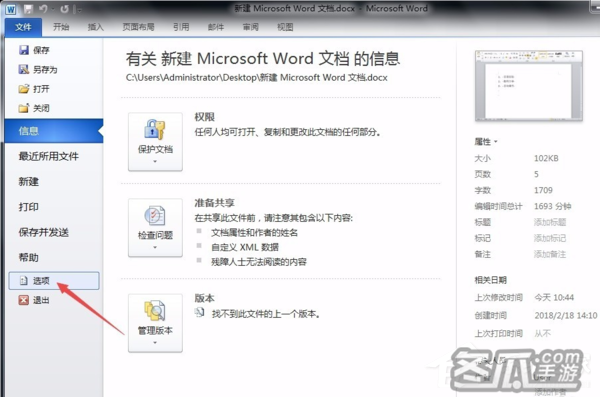This screenshot has height=397, width=600.
Task: Switch to the 审阅 ribbon tab
Action: pyautogui.click(x=251, y=27)
